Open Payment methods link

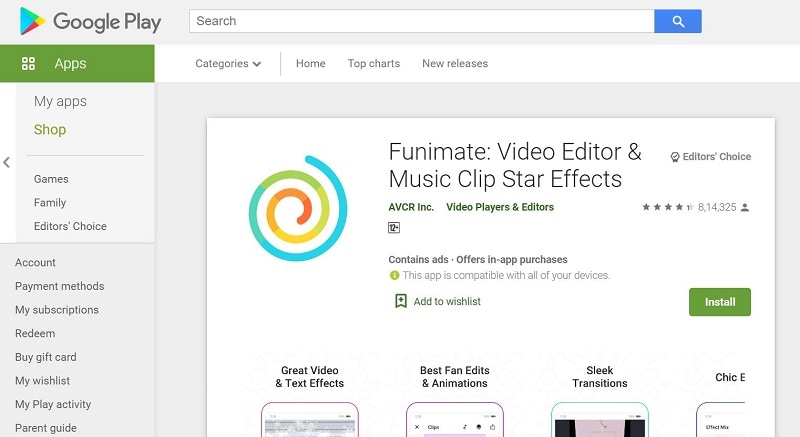[59, 286]
